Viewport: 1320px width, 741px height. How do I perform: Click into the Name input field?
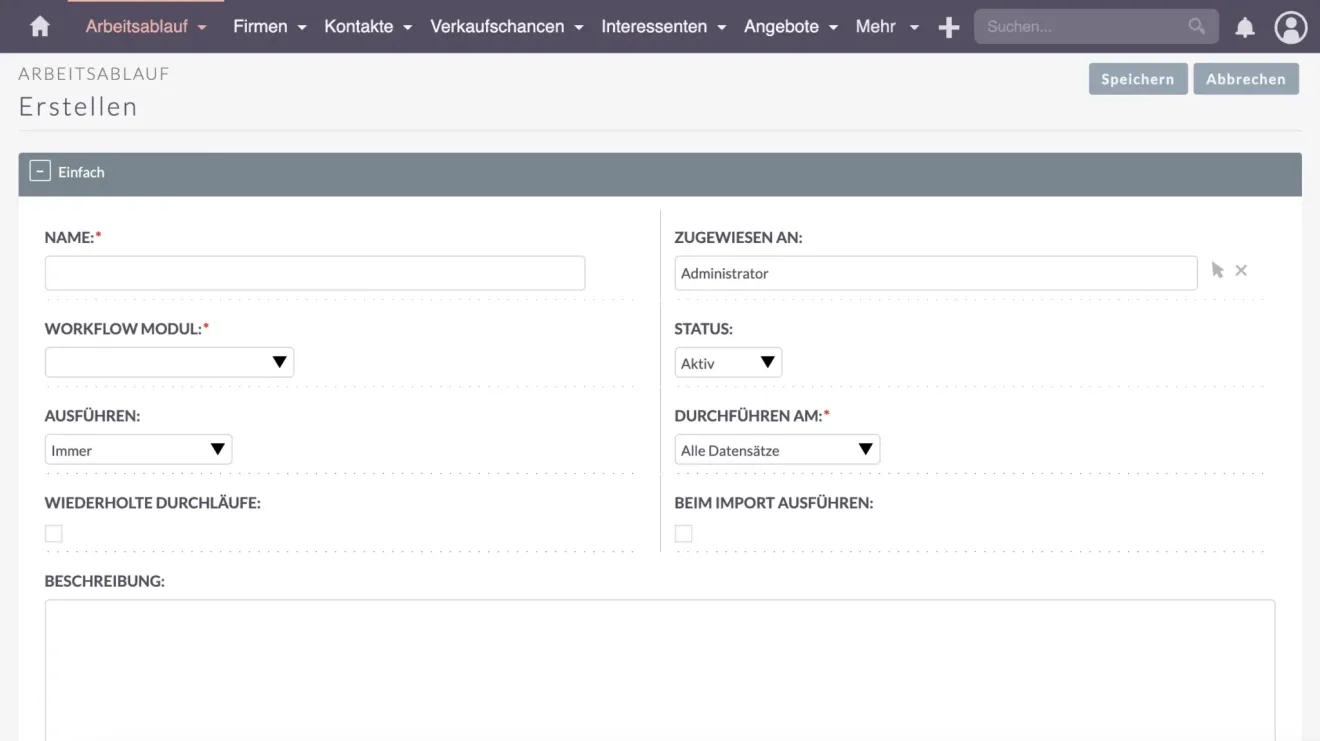[314, 272]
